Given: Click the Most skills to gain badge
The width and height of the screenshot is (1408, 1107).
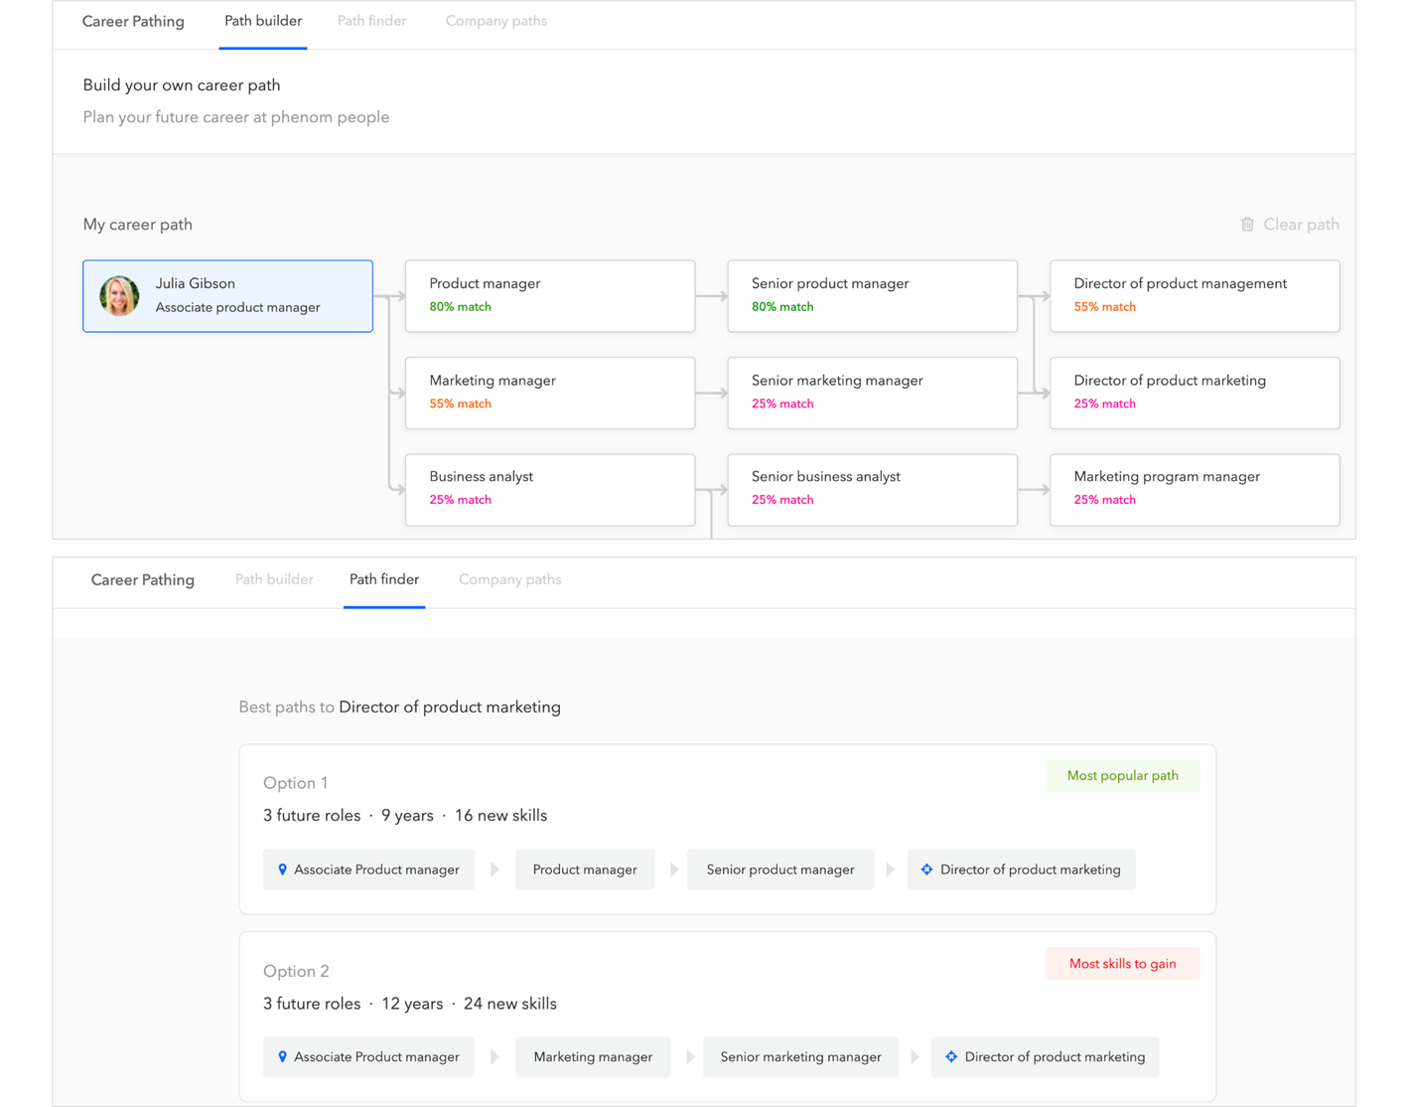Looking at the screenshot, I should click(1122, 964).
